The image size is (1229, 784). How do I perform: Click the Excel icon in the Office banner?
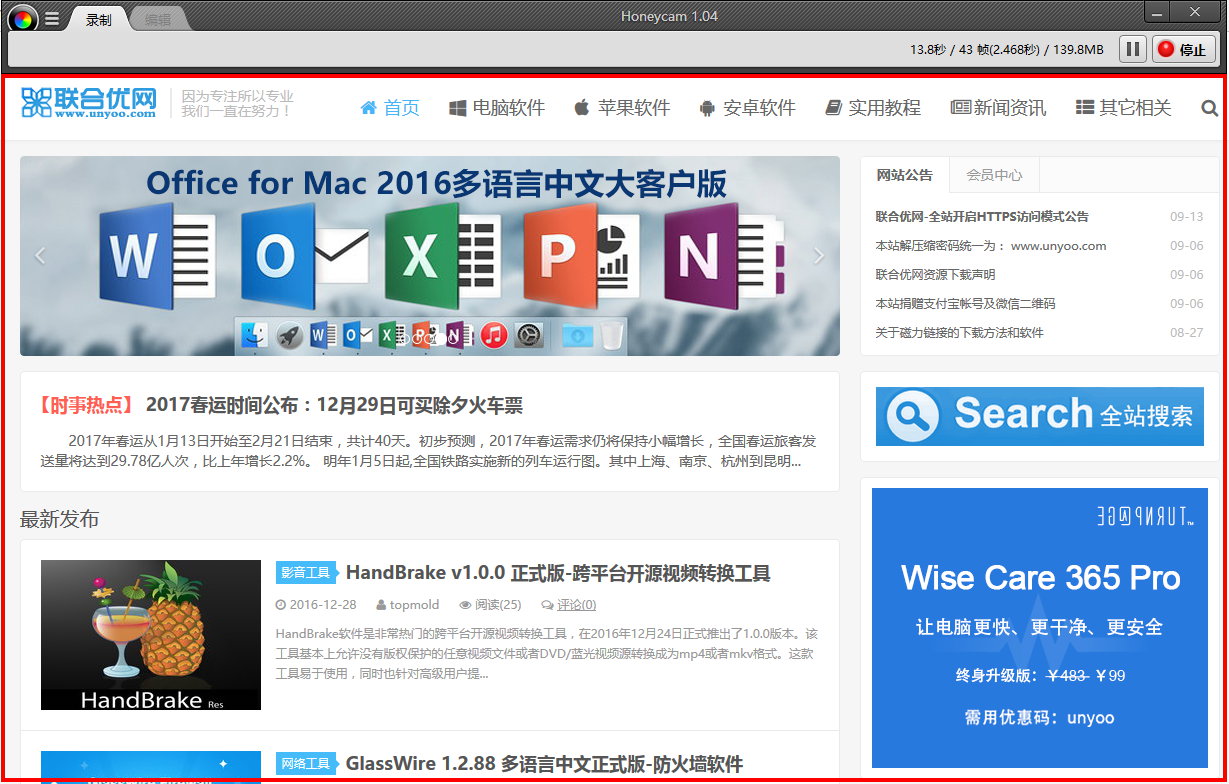click(x=443, y=255)
